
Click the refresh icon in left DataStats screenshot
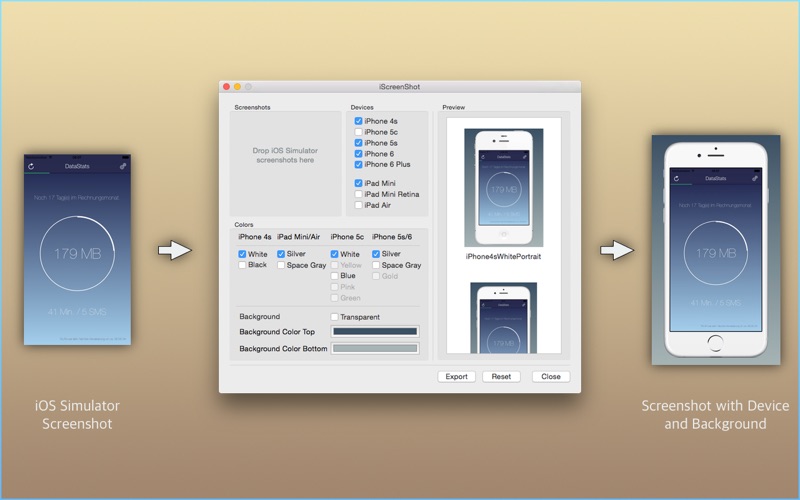[x=31, y=166]
